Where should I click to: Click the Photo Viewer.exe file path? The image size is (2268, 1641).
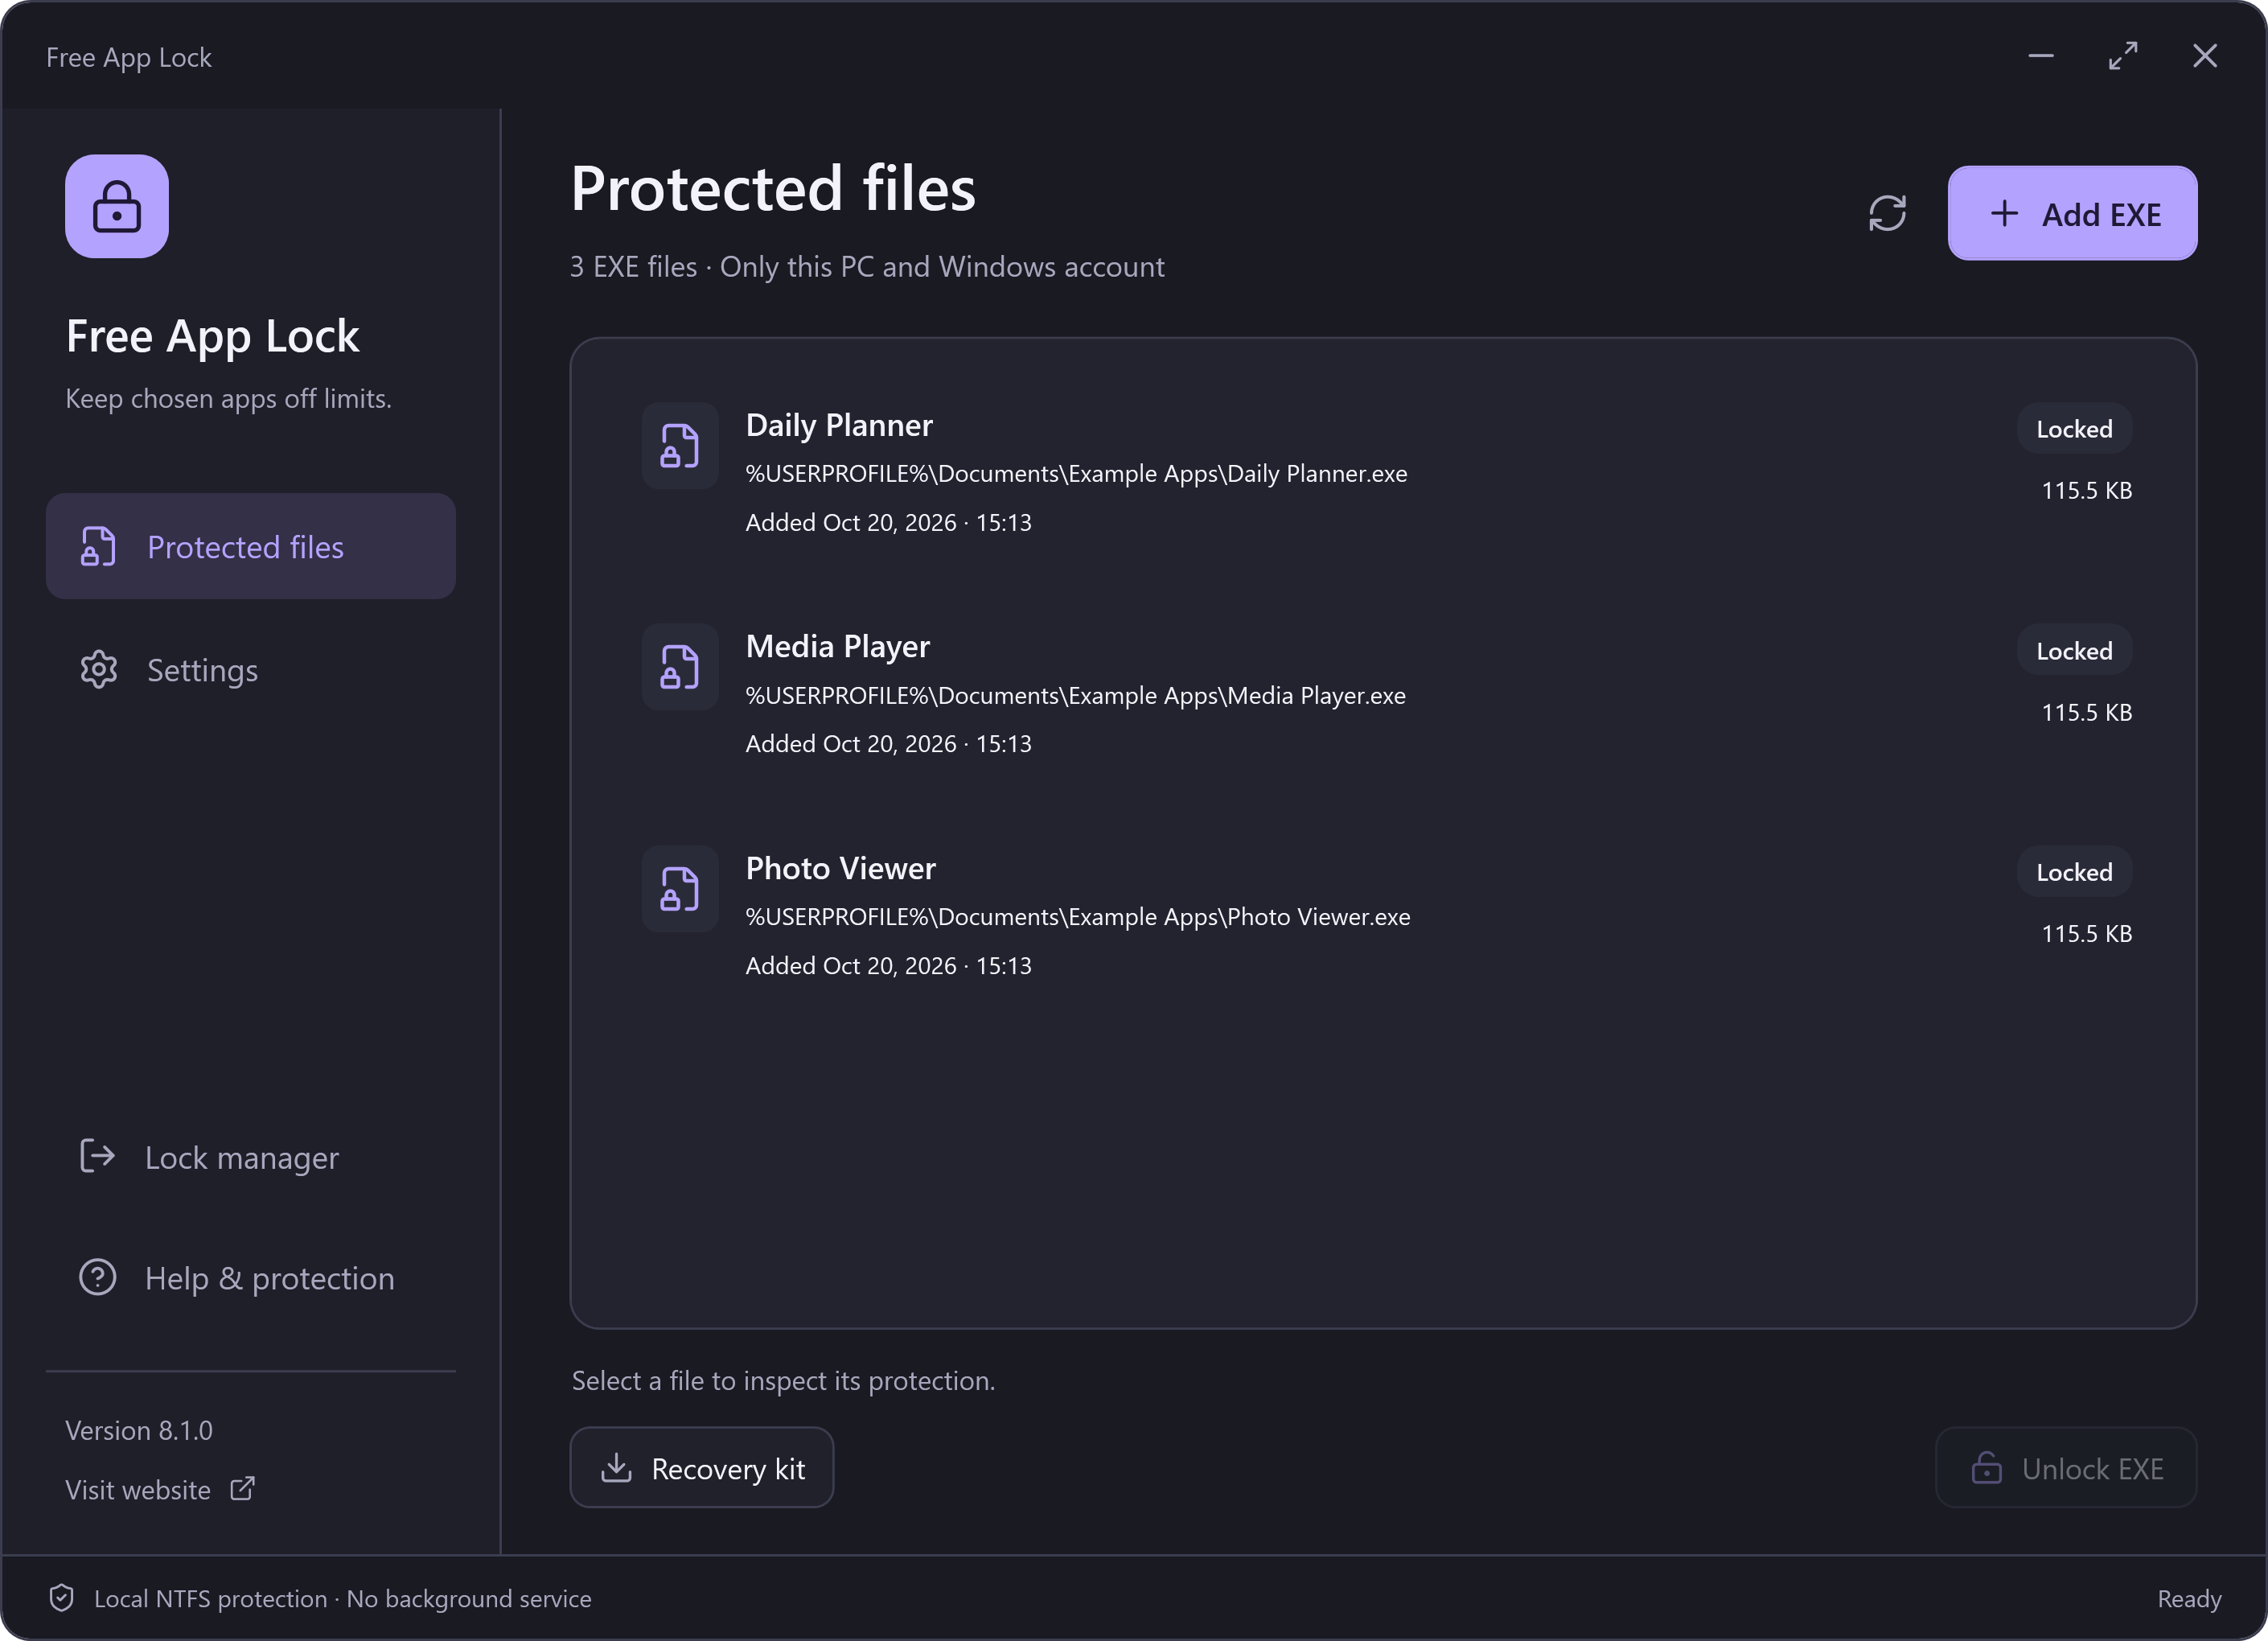point(1078,917)
